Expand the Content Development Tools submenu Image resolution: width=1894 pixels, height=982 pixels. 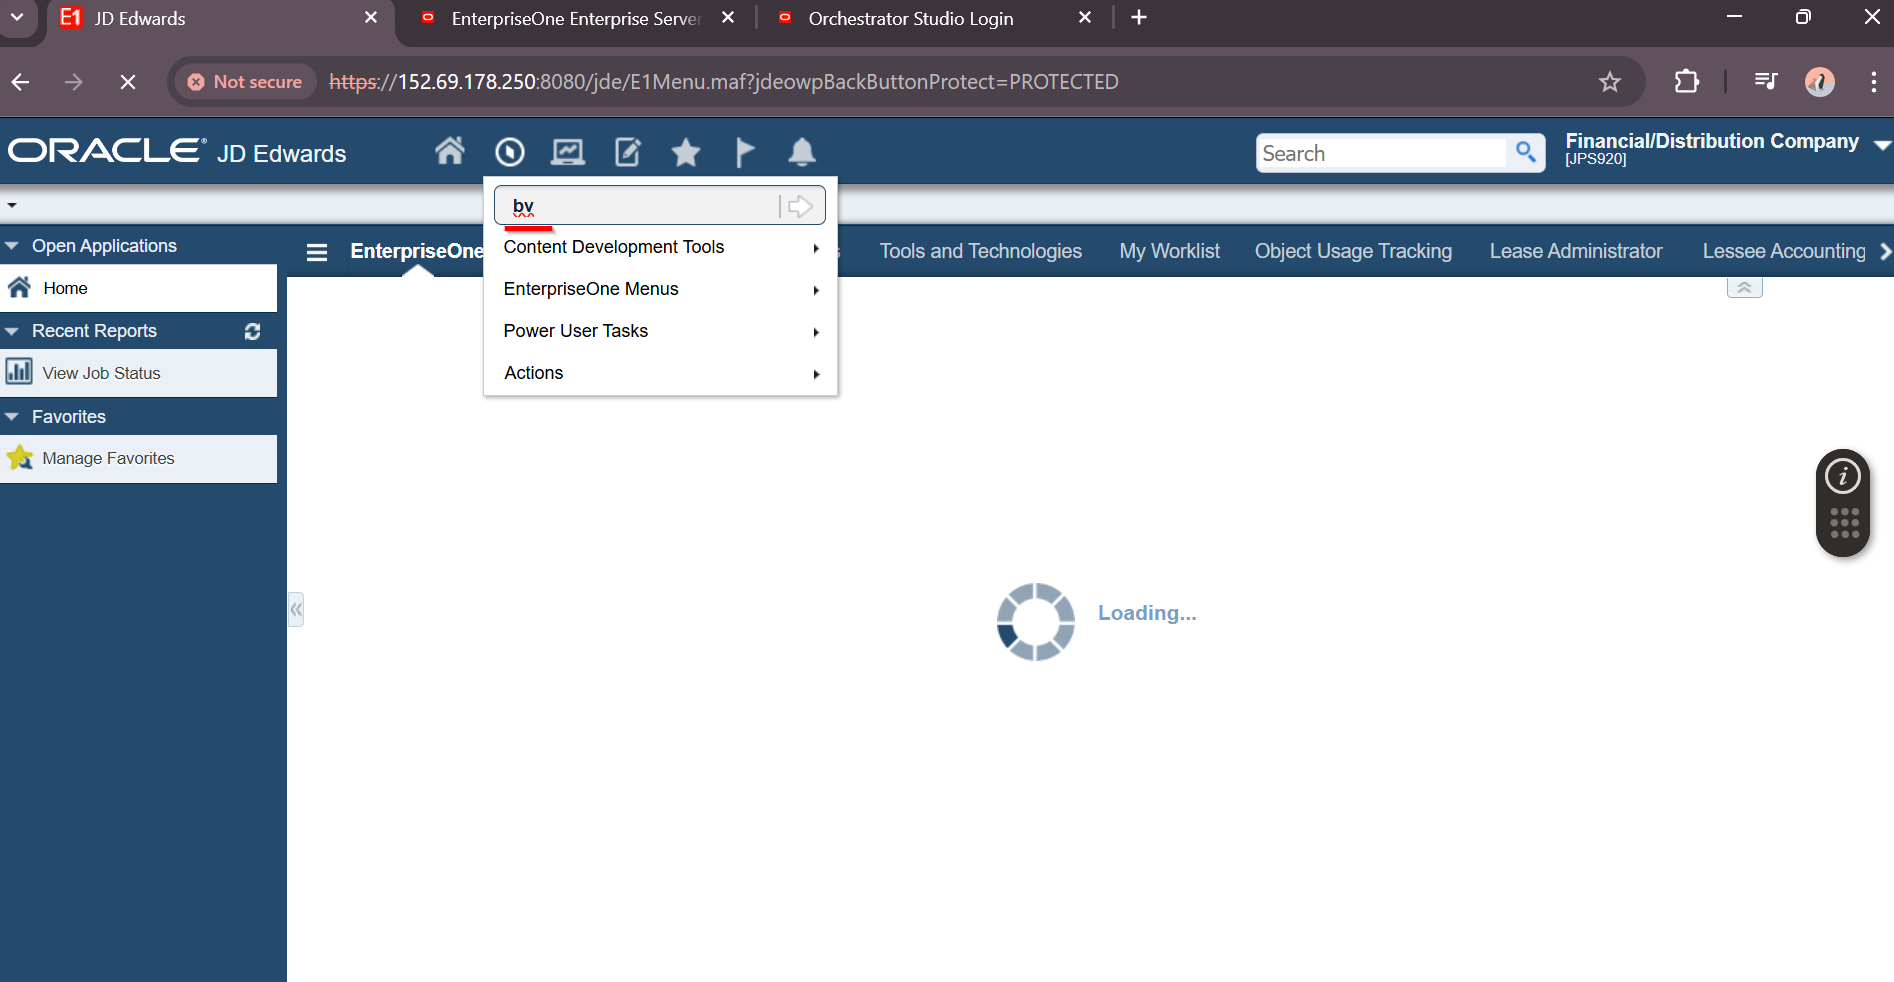click(660, 247)
